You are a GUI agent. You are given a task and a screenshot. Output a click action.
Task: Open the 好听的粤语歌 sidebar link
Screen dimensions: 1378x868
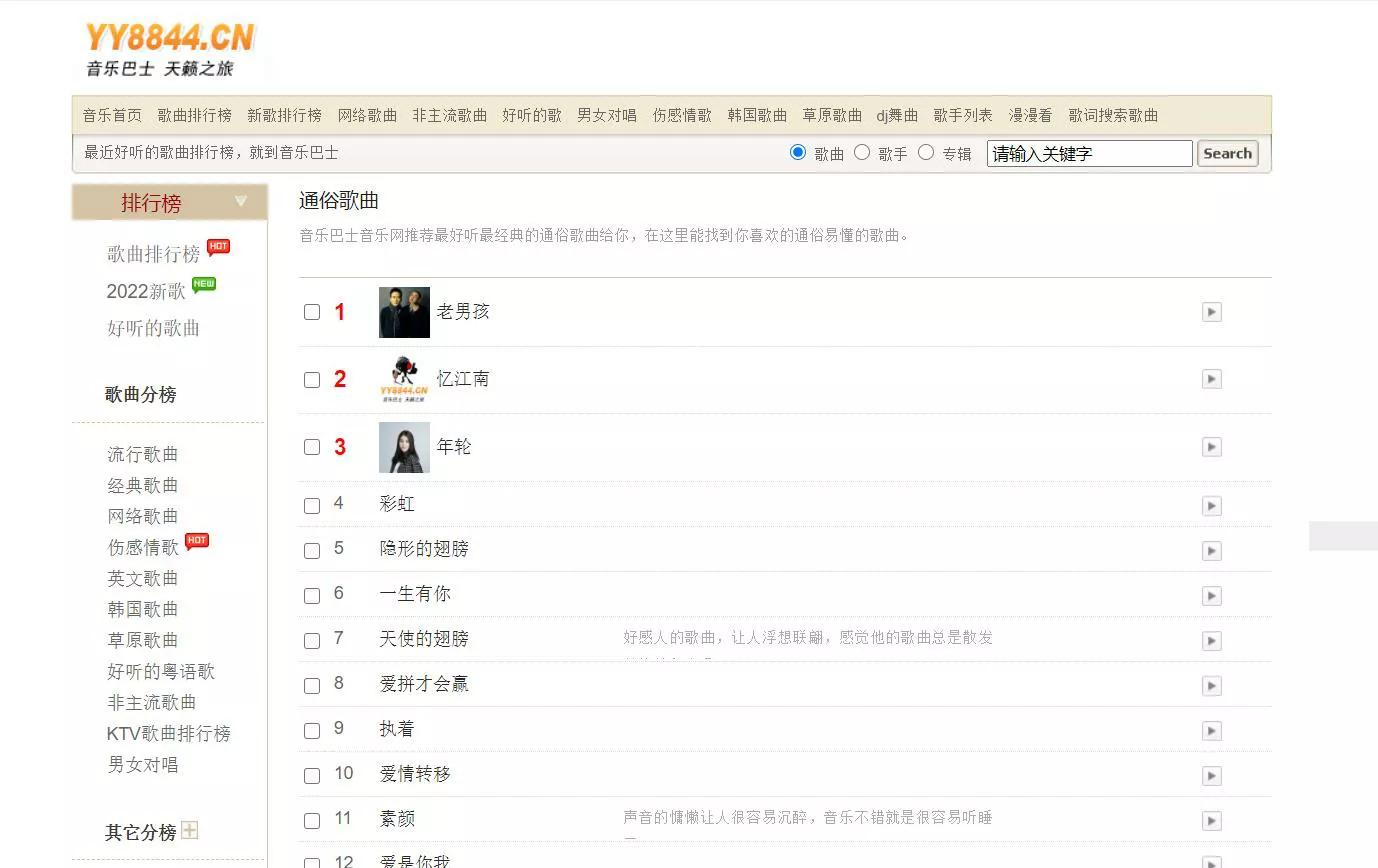160,671
